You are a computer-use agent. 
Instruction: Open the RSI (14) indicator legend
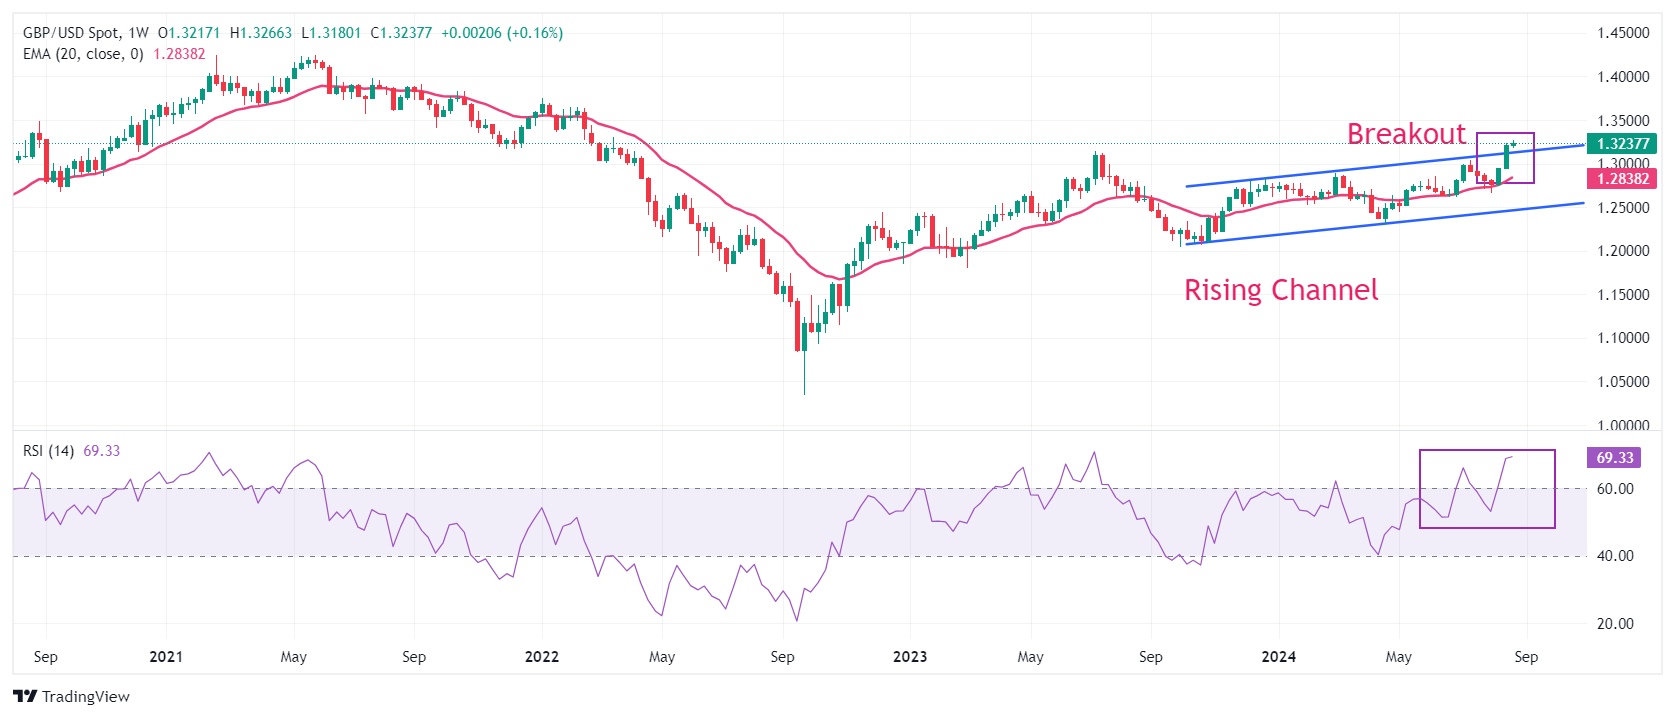tap(48, 451)
